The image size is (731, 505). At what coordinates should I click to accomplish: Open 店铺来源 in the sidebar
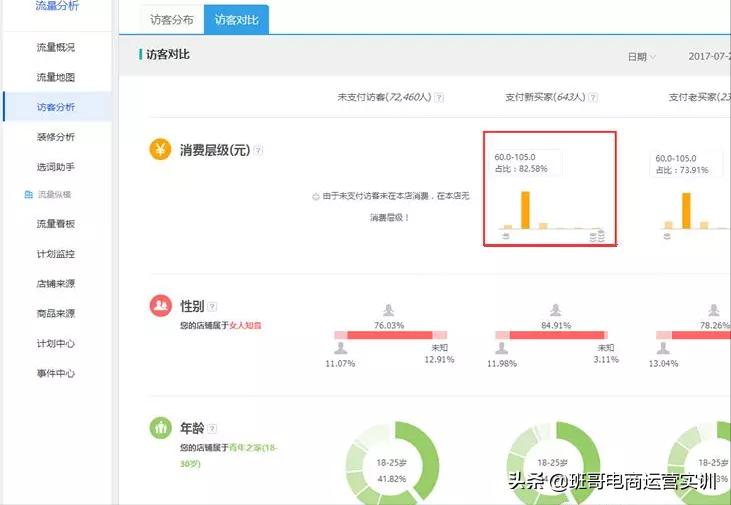pyautogui.click(x=55, y=284)
